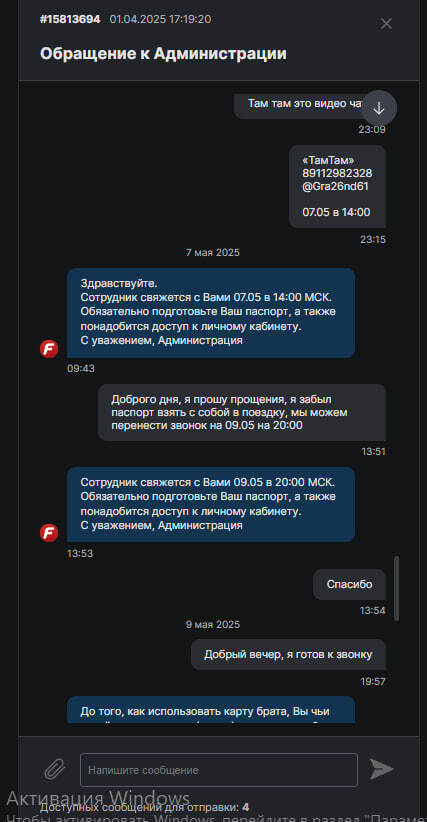
Task: Click the paperclip attach file icon
Action: click(x=54, y=769)
